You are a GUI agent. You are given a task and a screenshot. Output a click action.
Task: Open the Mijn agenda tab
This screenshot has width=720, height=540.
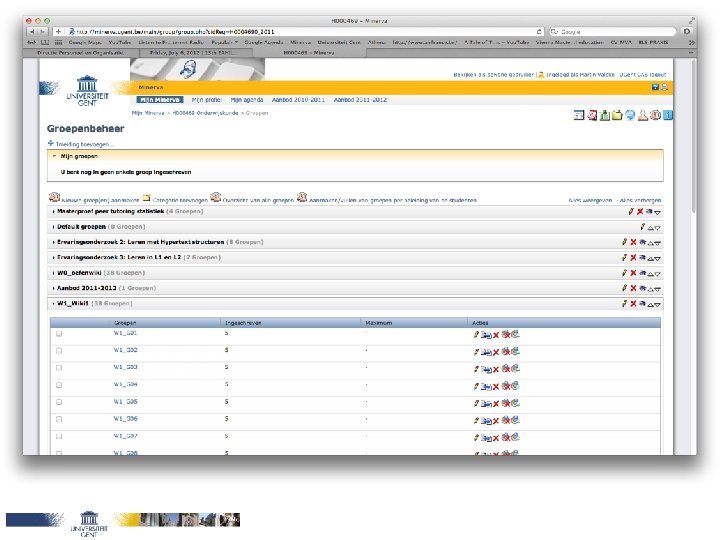coord(247,100)
